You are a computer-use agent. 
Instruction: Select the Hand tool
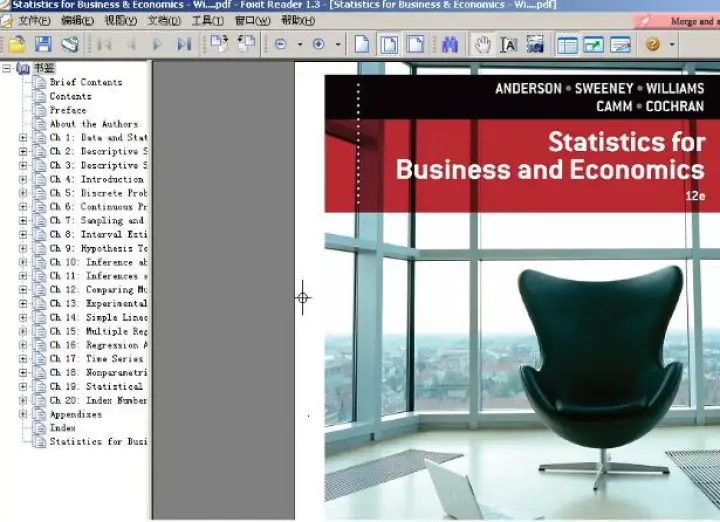click(482, 45)
